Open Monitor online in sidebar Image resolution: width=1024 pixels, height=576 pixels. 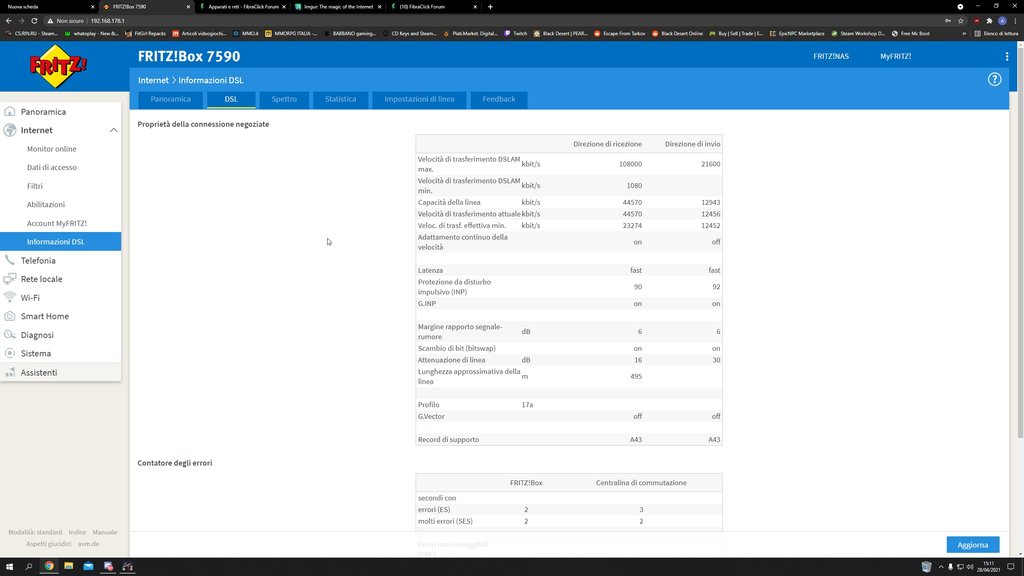(x=52, y=149)
